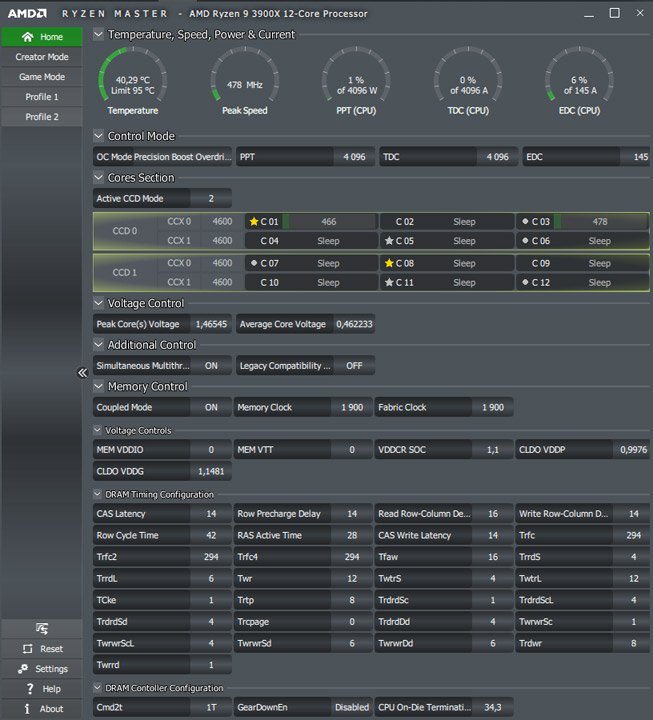Screen dimensions: 653x720
Task: Collapse Temperature, Speed, Power & Current section
Action: (x=98, y=34)
